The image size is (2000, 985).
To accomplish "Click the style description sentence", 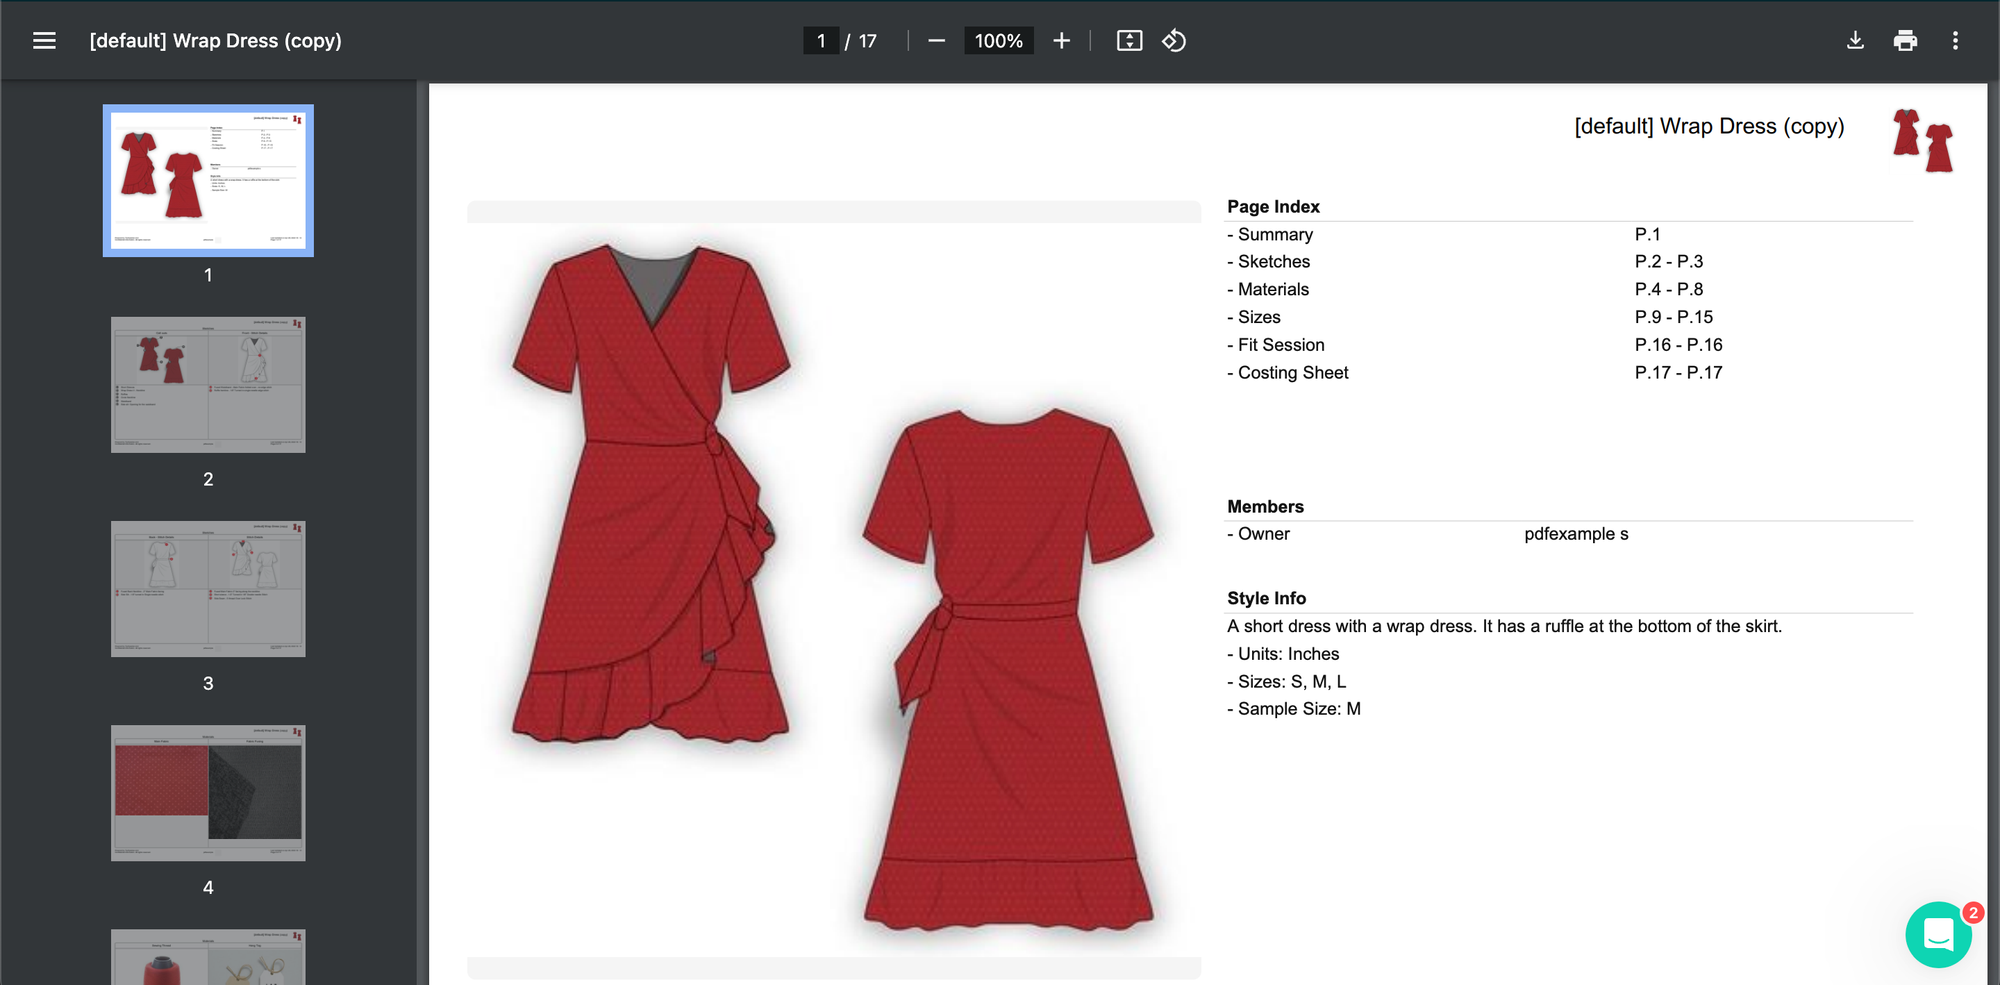I will pyautogui.click(x=1504, y=626).
